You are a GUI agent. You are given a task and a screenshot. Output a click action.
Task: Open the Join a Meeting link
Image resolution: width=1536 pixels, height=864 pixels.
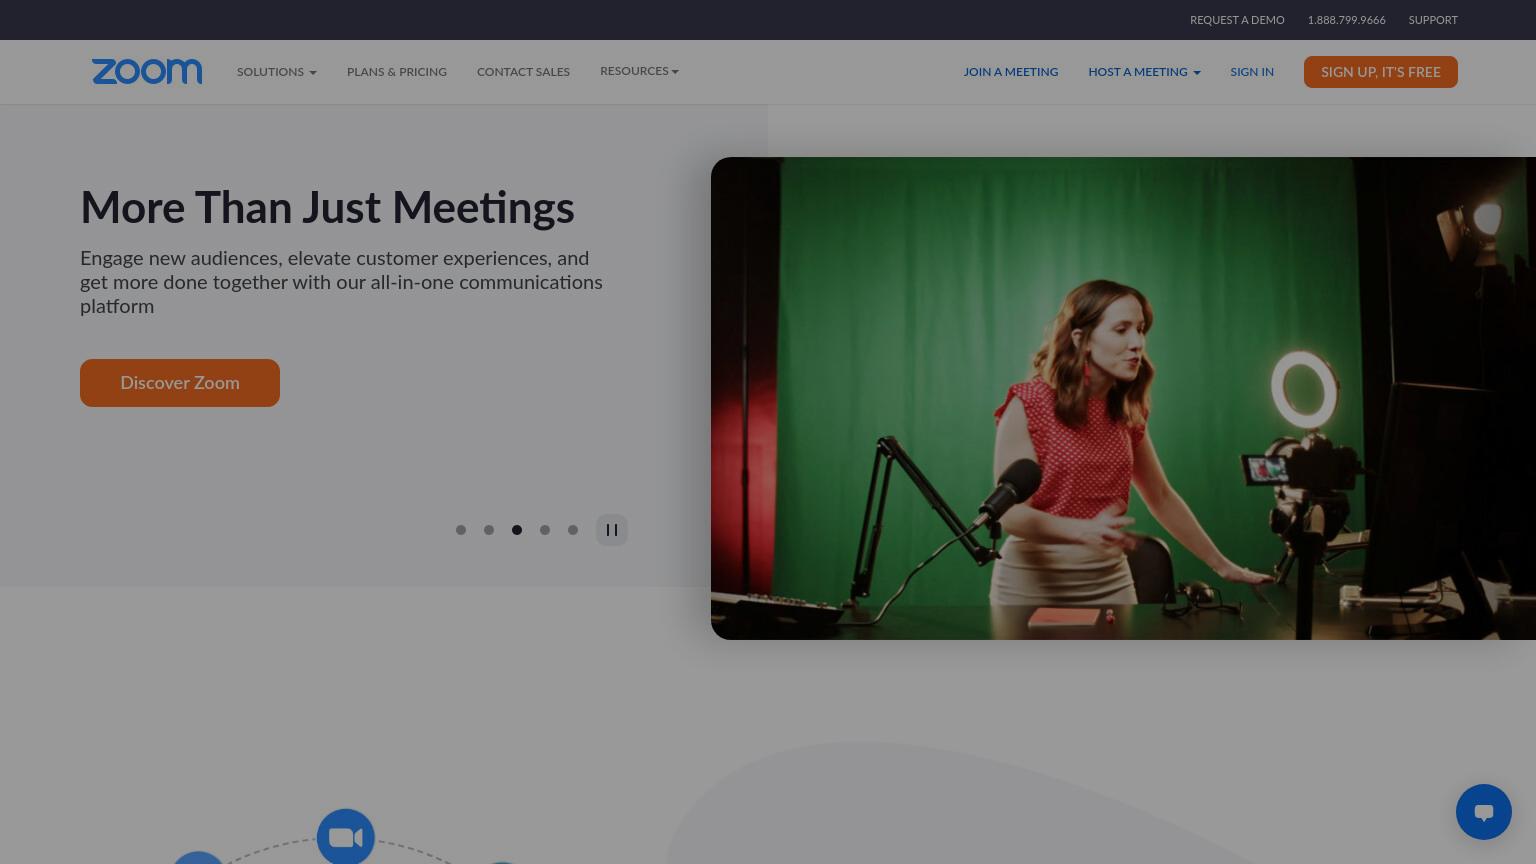[1011, 72]
